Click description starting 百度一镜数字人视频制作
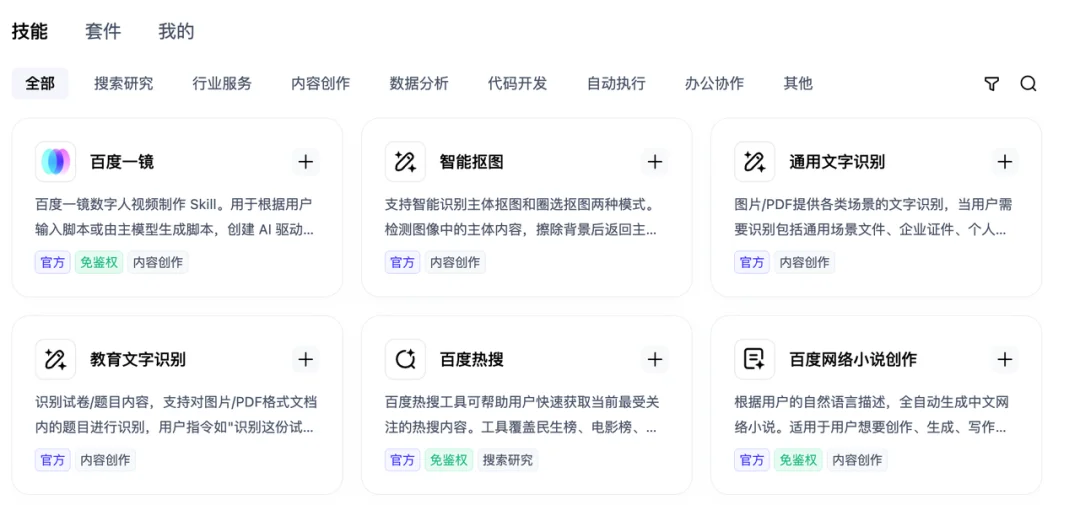The image size is (1080, 505). [175, 217]
